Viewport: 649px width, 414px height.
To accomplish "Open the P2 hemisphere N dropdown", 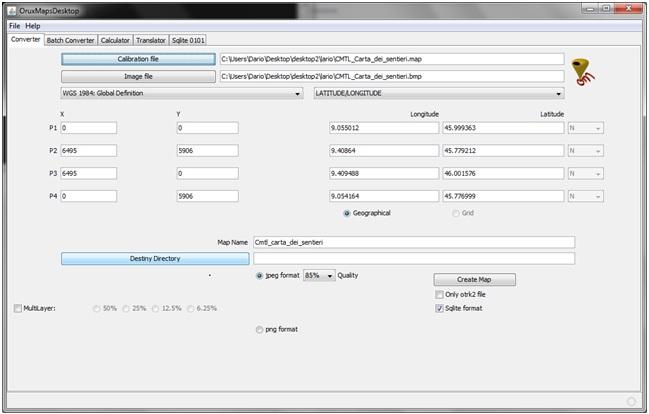I will click(585, 151).
